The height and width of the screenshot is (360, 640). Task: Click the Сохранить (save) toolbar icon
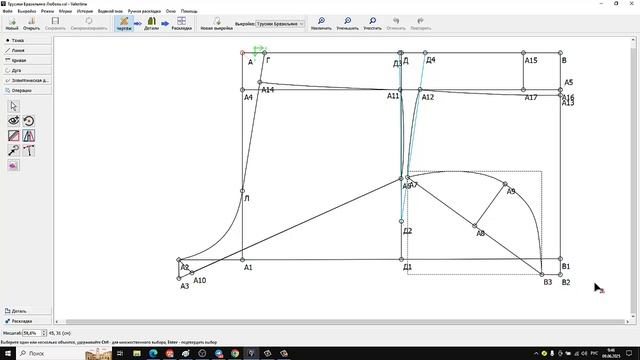55,23
